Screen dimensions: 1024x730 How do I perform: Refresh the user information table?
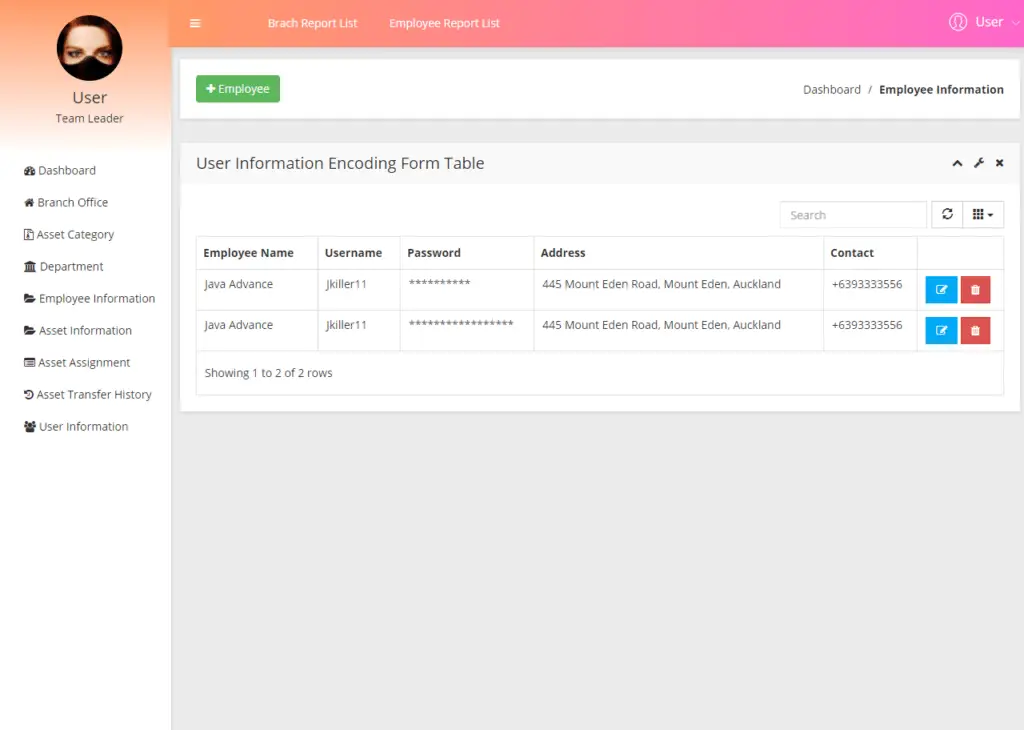946,214
